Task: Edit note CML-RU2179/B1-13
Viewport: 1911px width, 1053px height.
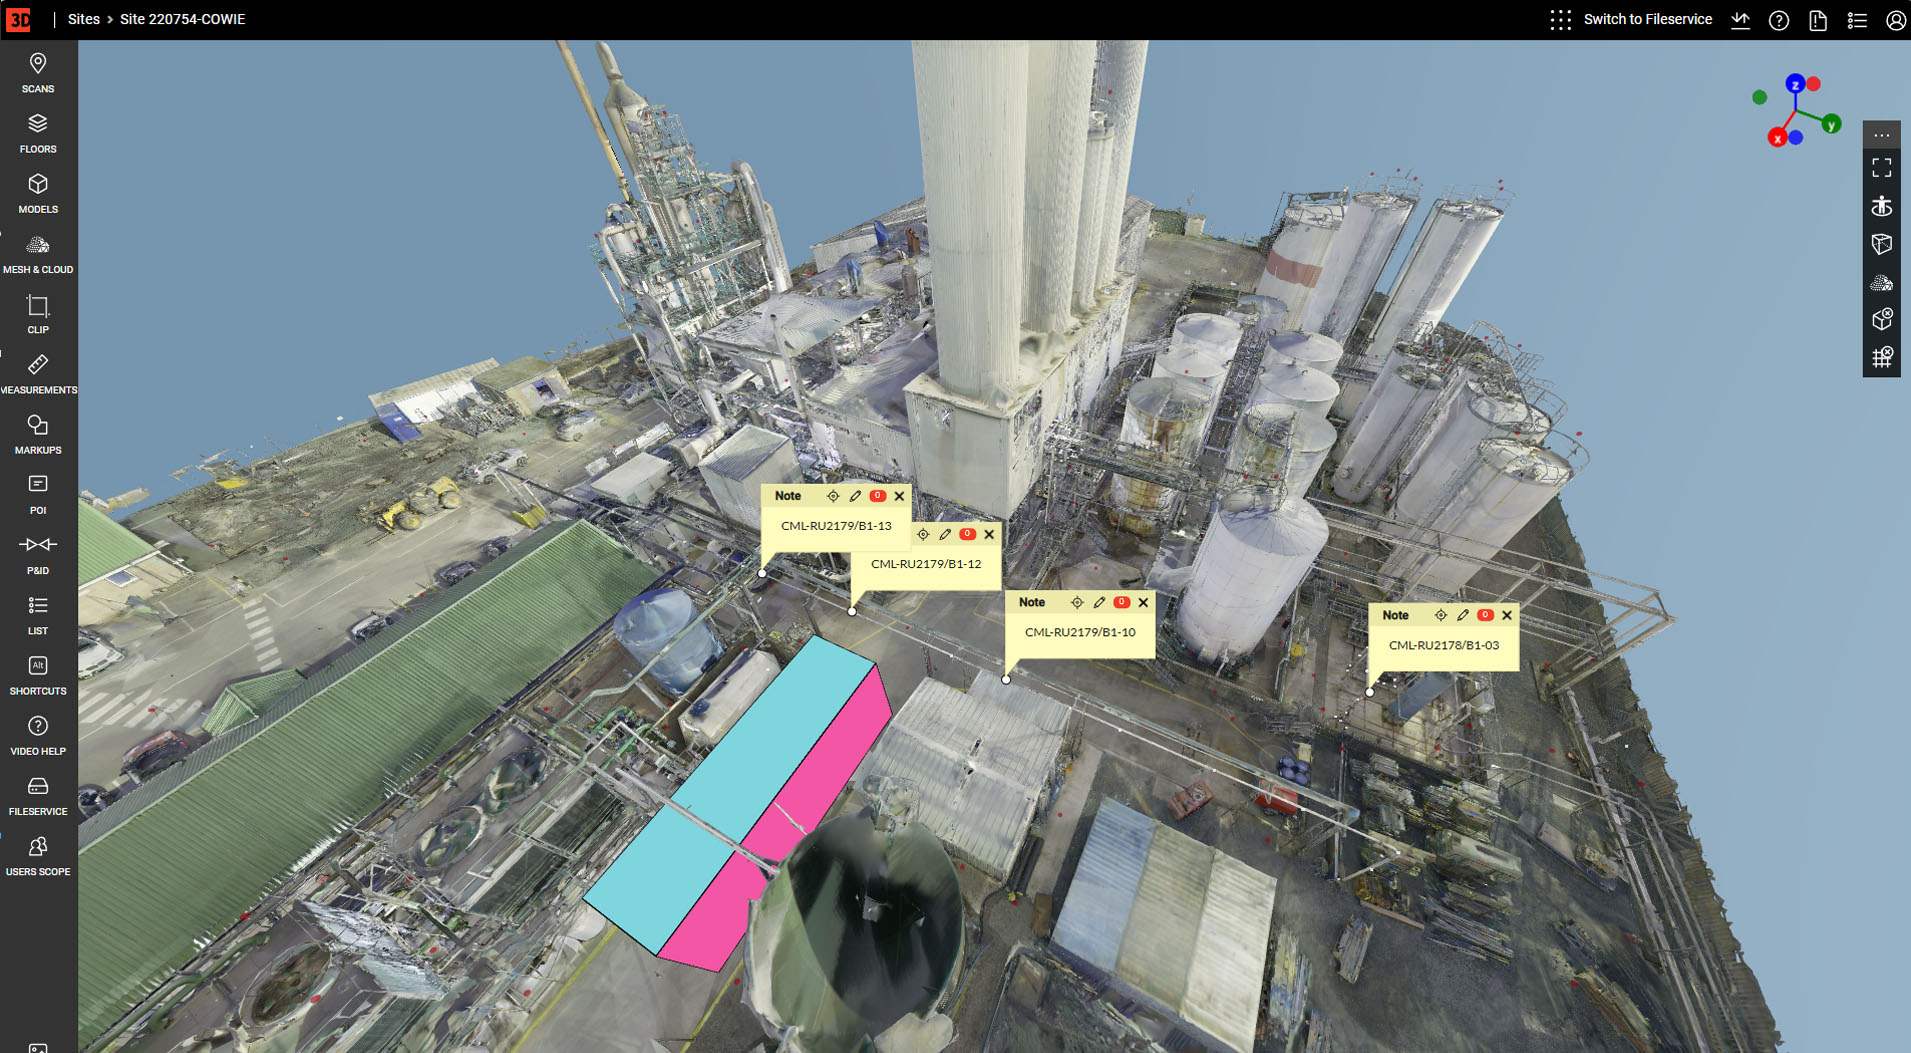Action: (x=855, y=496)
